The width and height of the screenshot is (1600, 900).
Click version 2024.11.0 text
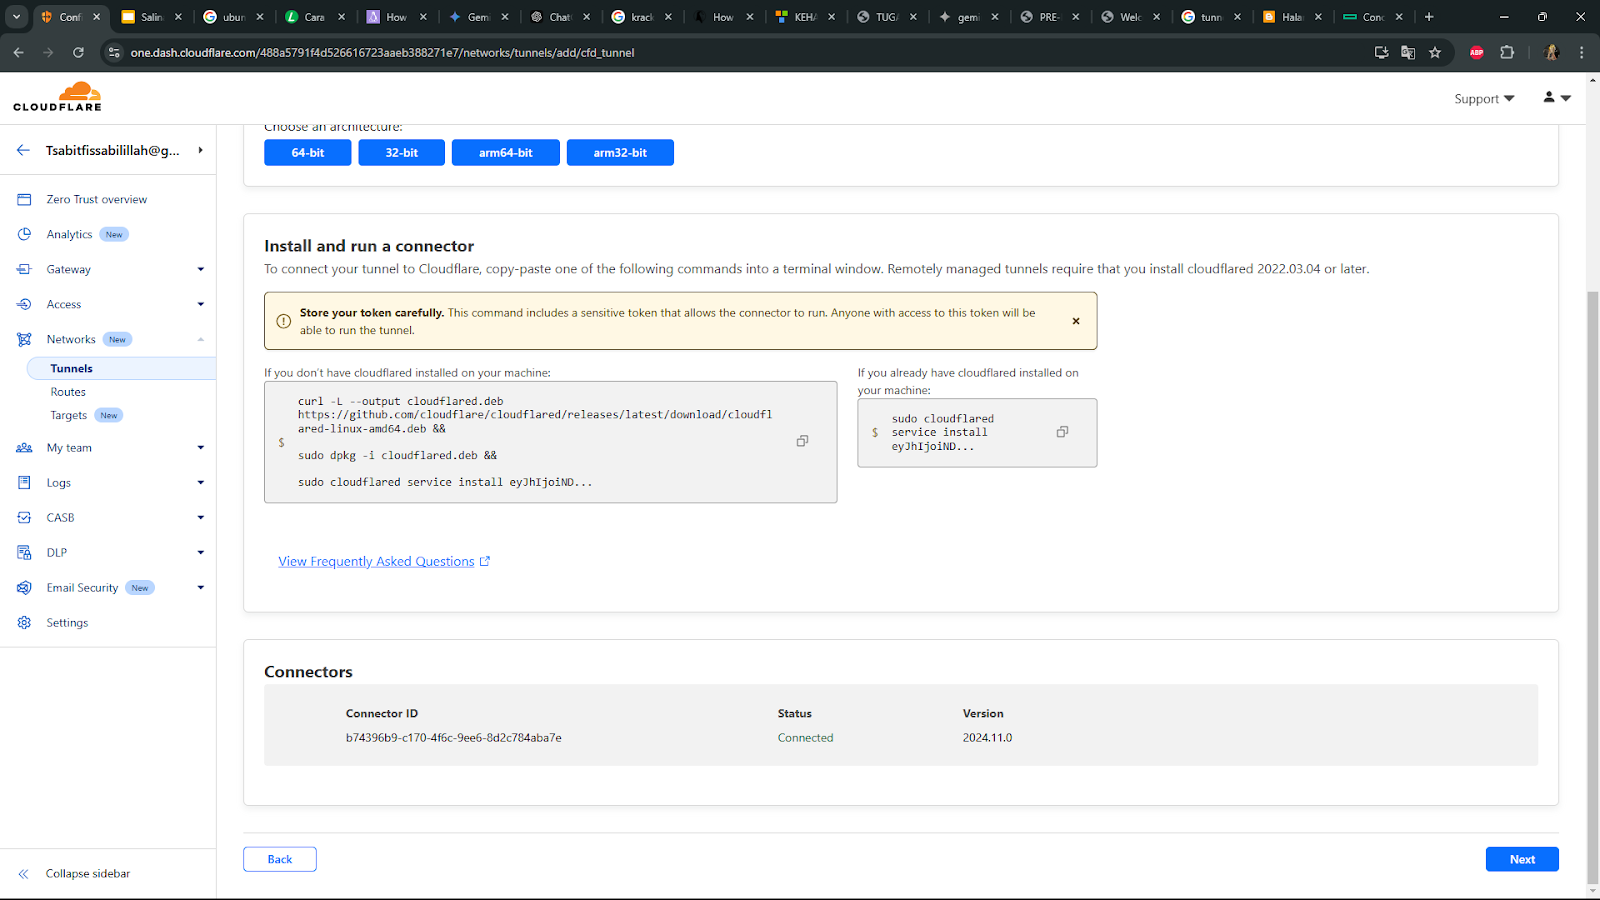point(987,738)
